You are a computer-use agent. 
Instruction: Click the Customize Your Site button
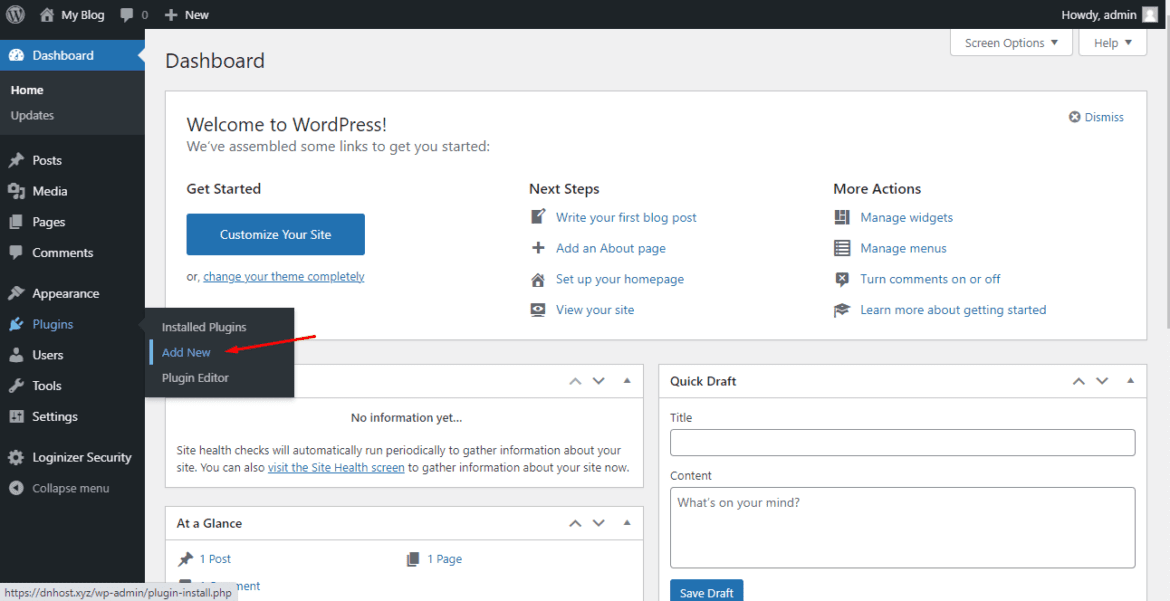pos(275,234)
